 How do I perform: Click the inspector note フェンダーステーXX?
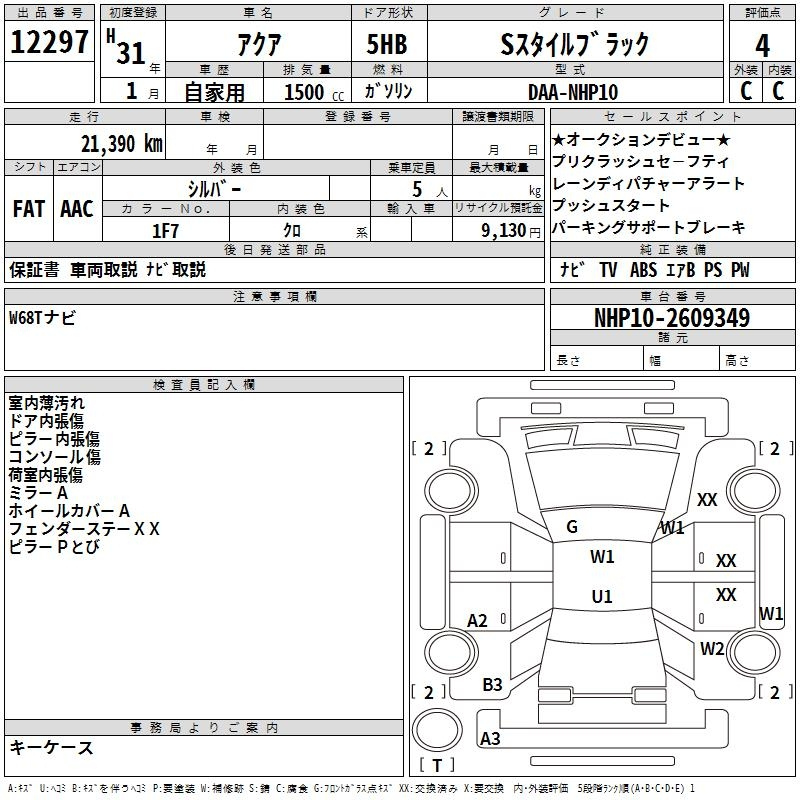click(x=84, y=529)
